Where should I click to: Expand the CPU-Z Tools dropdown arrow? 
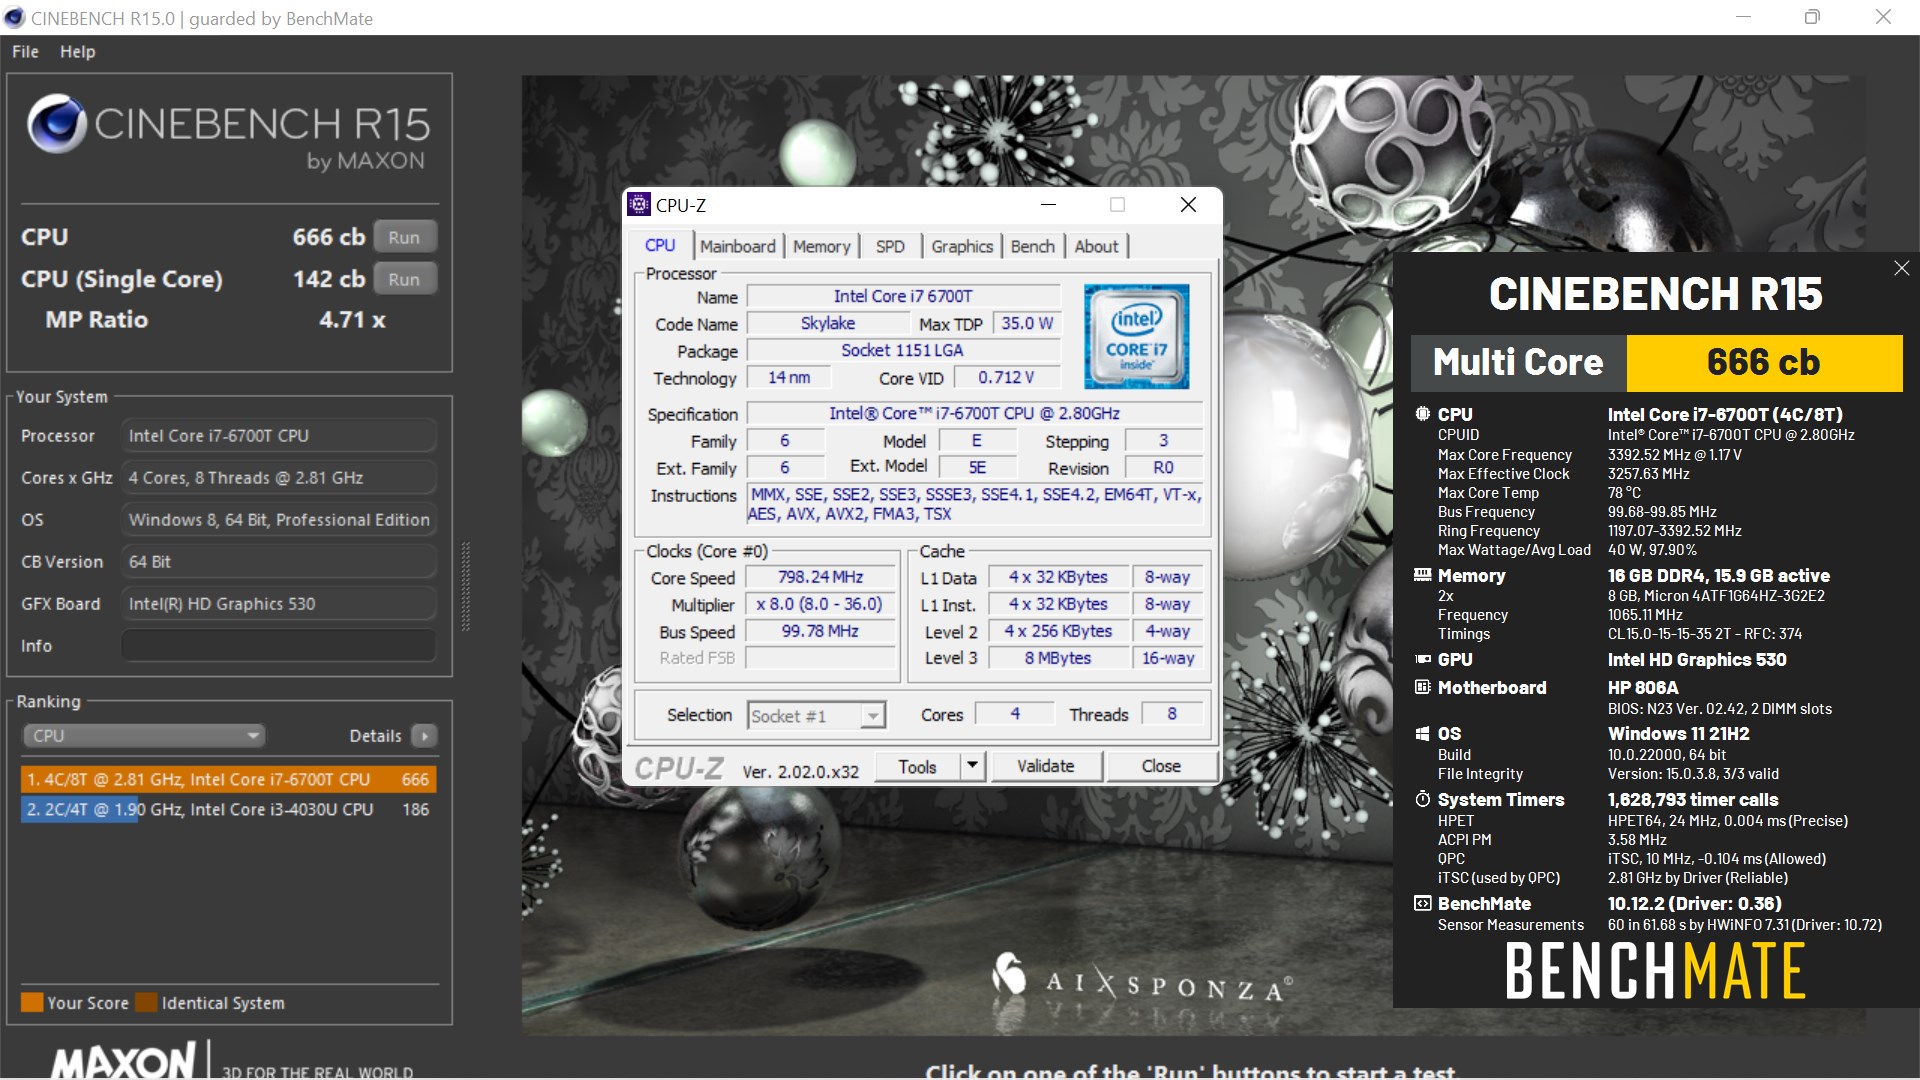[971, 766]
